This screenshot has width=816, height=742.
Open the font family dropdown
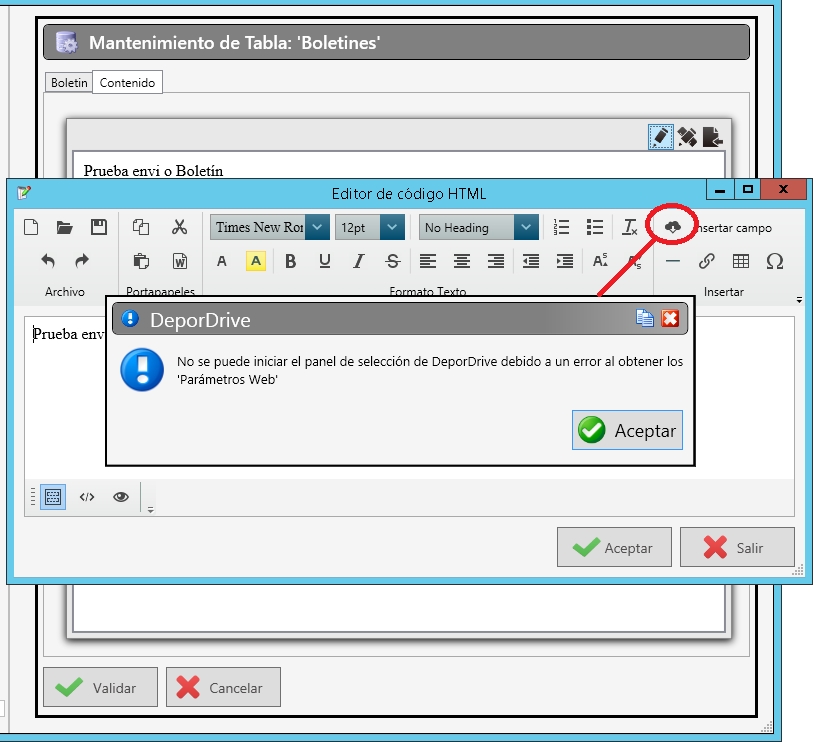317,227
